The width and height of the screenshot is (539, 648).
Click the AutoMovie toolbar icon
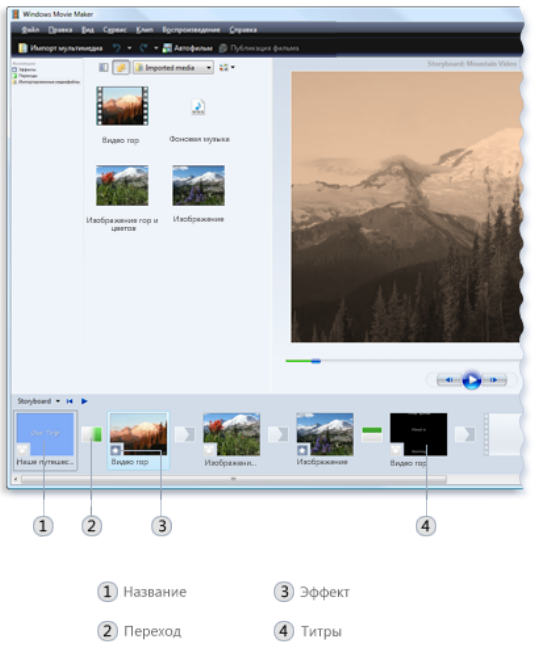click(167, 48)
